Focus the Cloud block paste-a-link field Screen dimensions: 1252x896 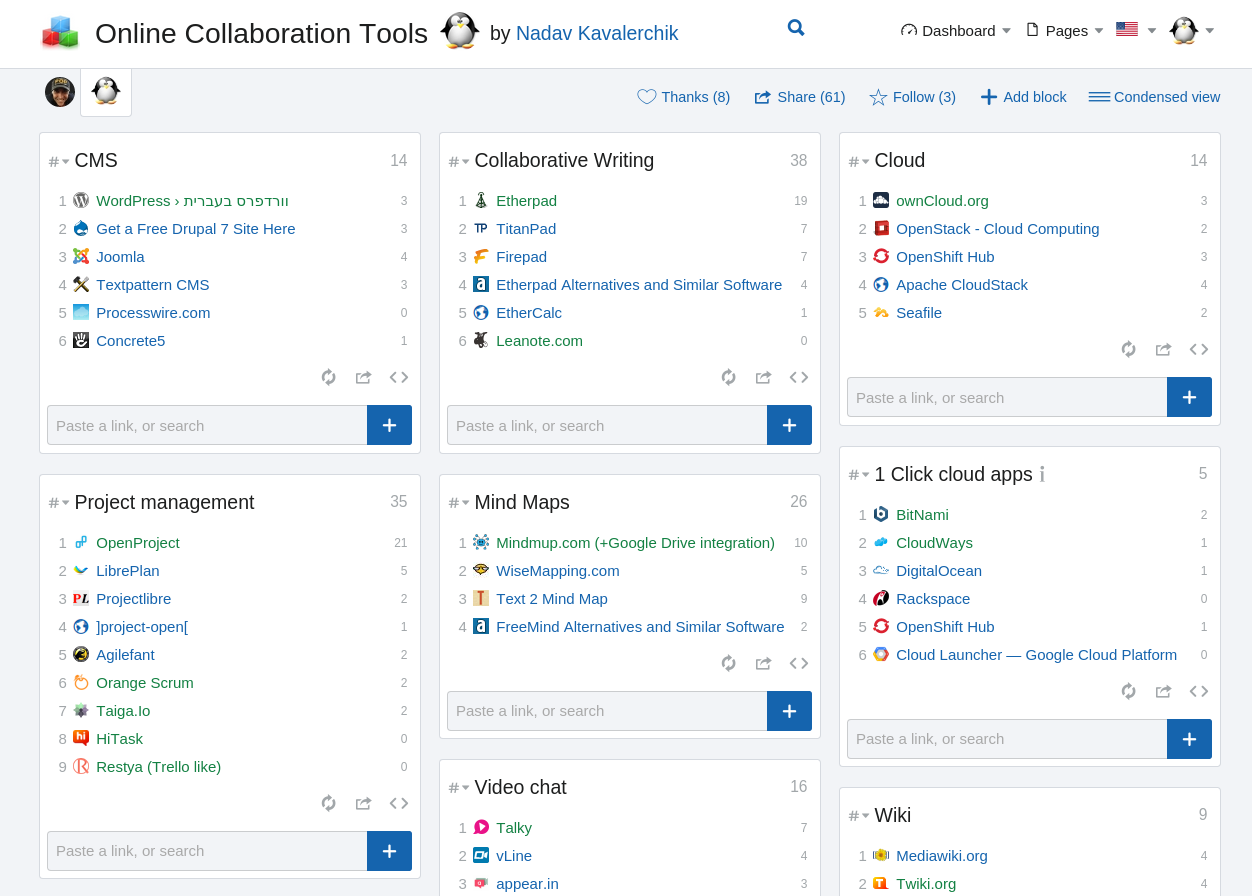[x=1007, y=397]
